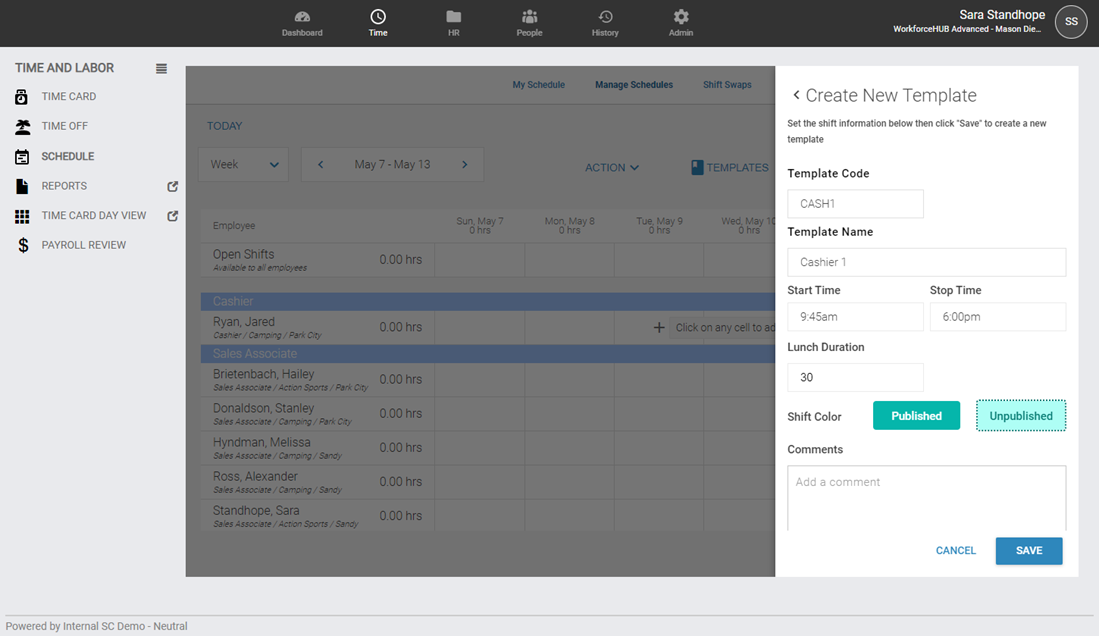This screenshot has width=1099, height=636.
Task: Click the Lunch Duration field
Action: coord(855,377)
